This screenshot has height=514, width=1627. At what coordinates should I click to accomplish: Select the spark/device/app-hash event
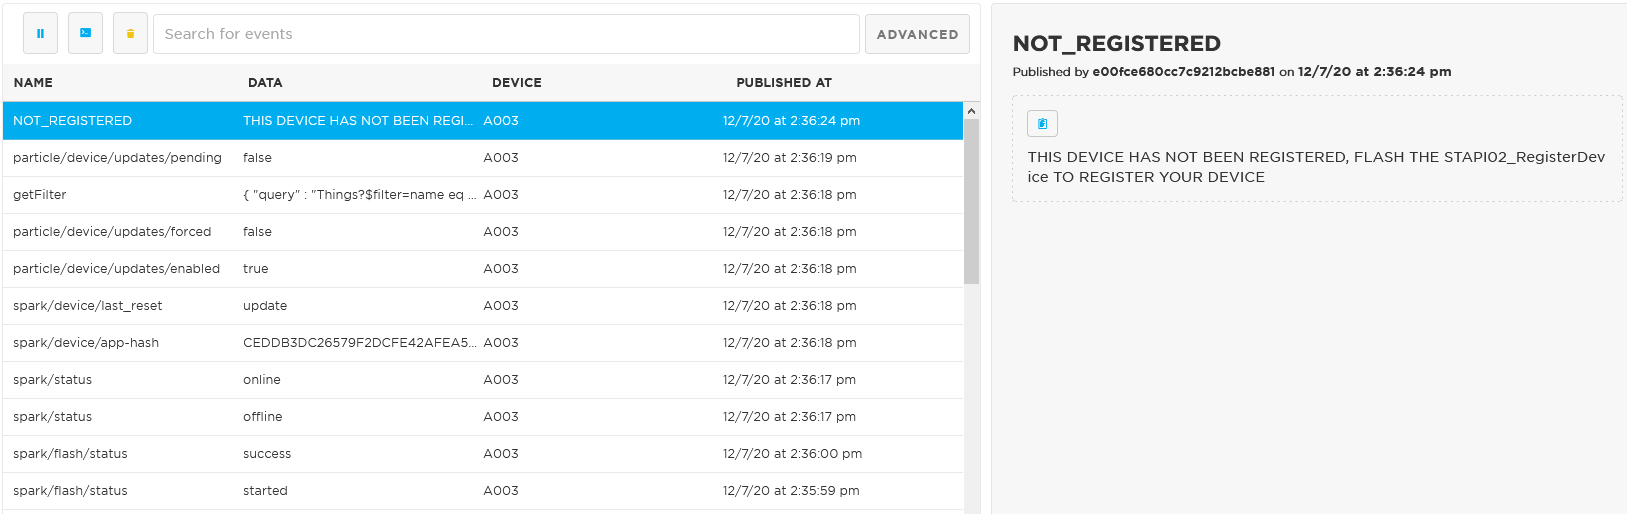[x=483, y=343]
